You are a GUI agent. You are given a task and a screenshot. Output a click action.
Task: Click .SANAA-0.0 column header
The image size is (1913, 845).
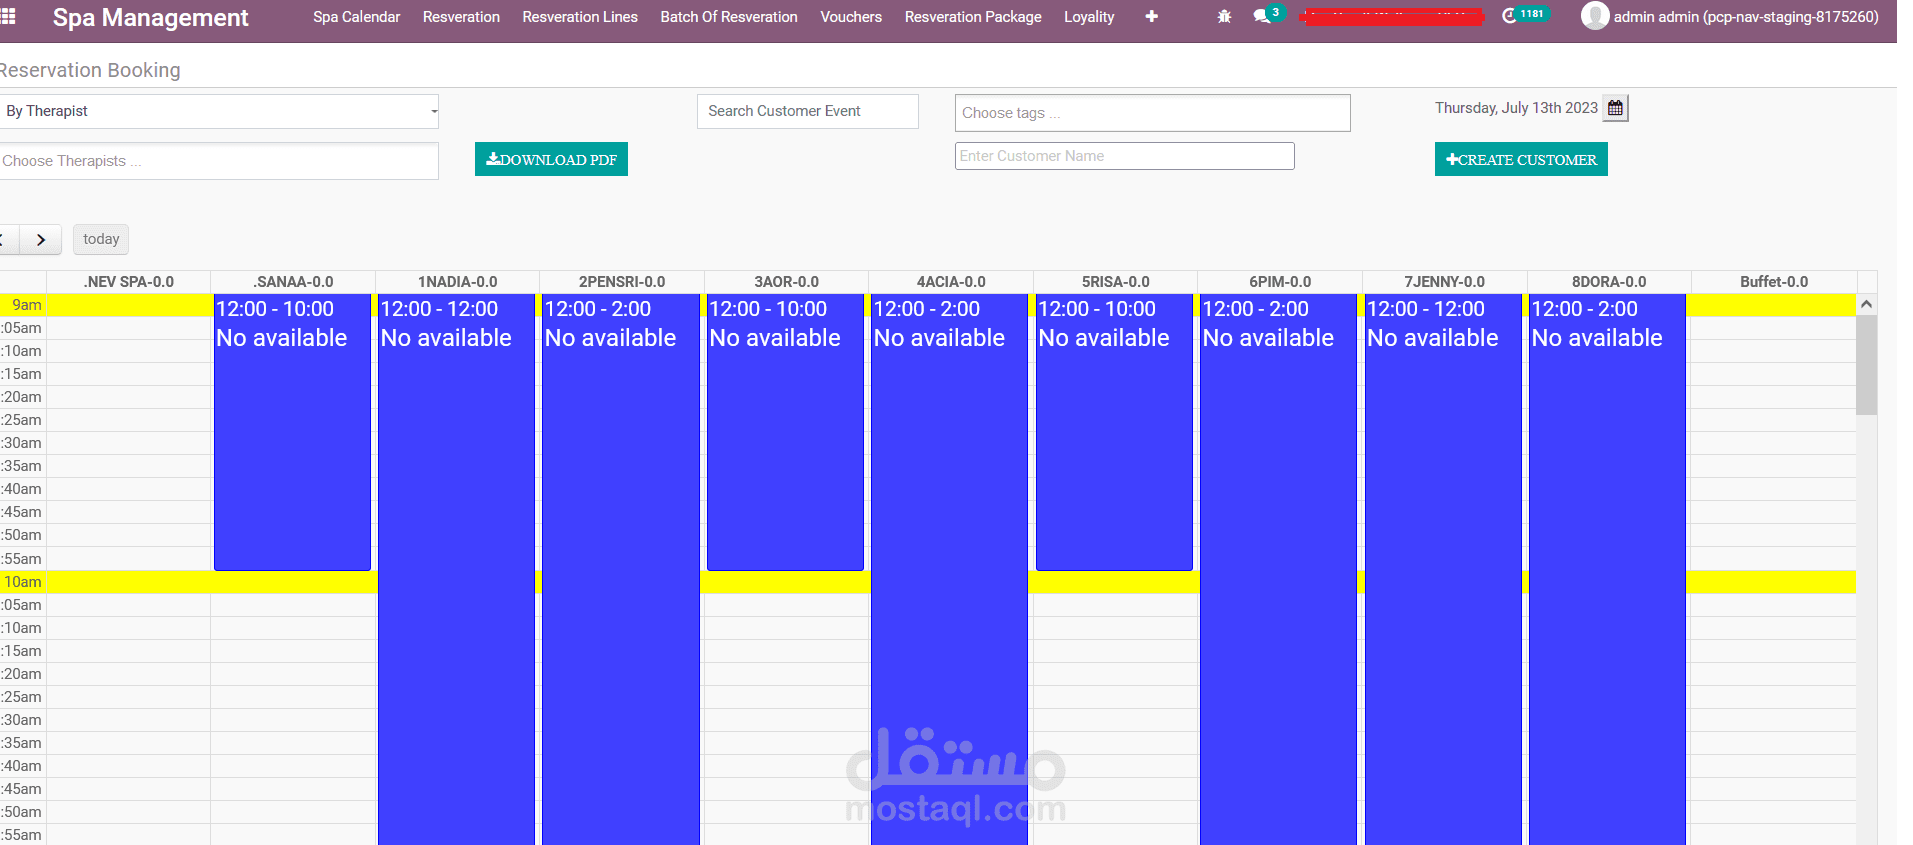click(293, 282)
